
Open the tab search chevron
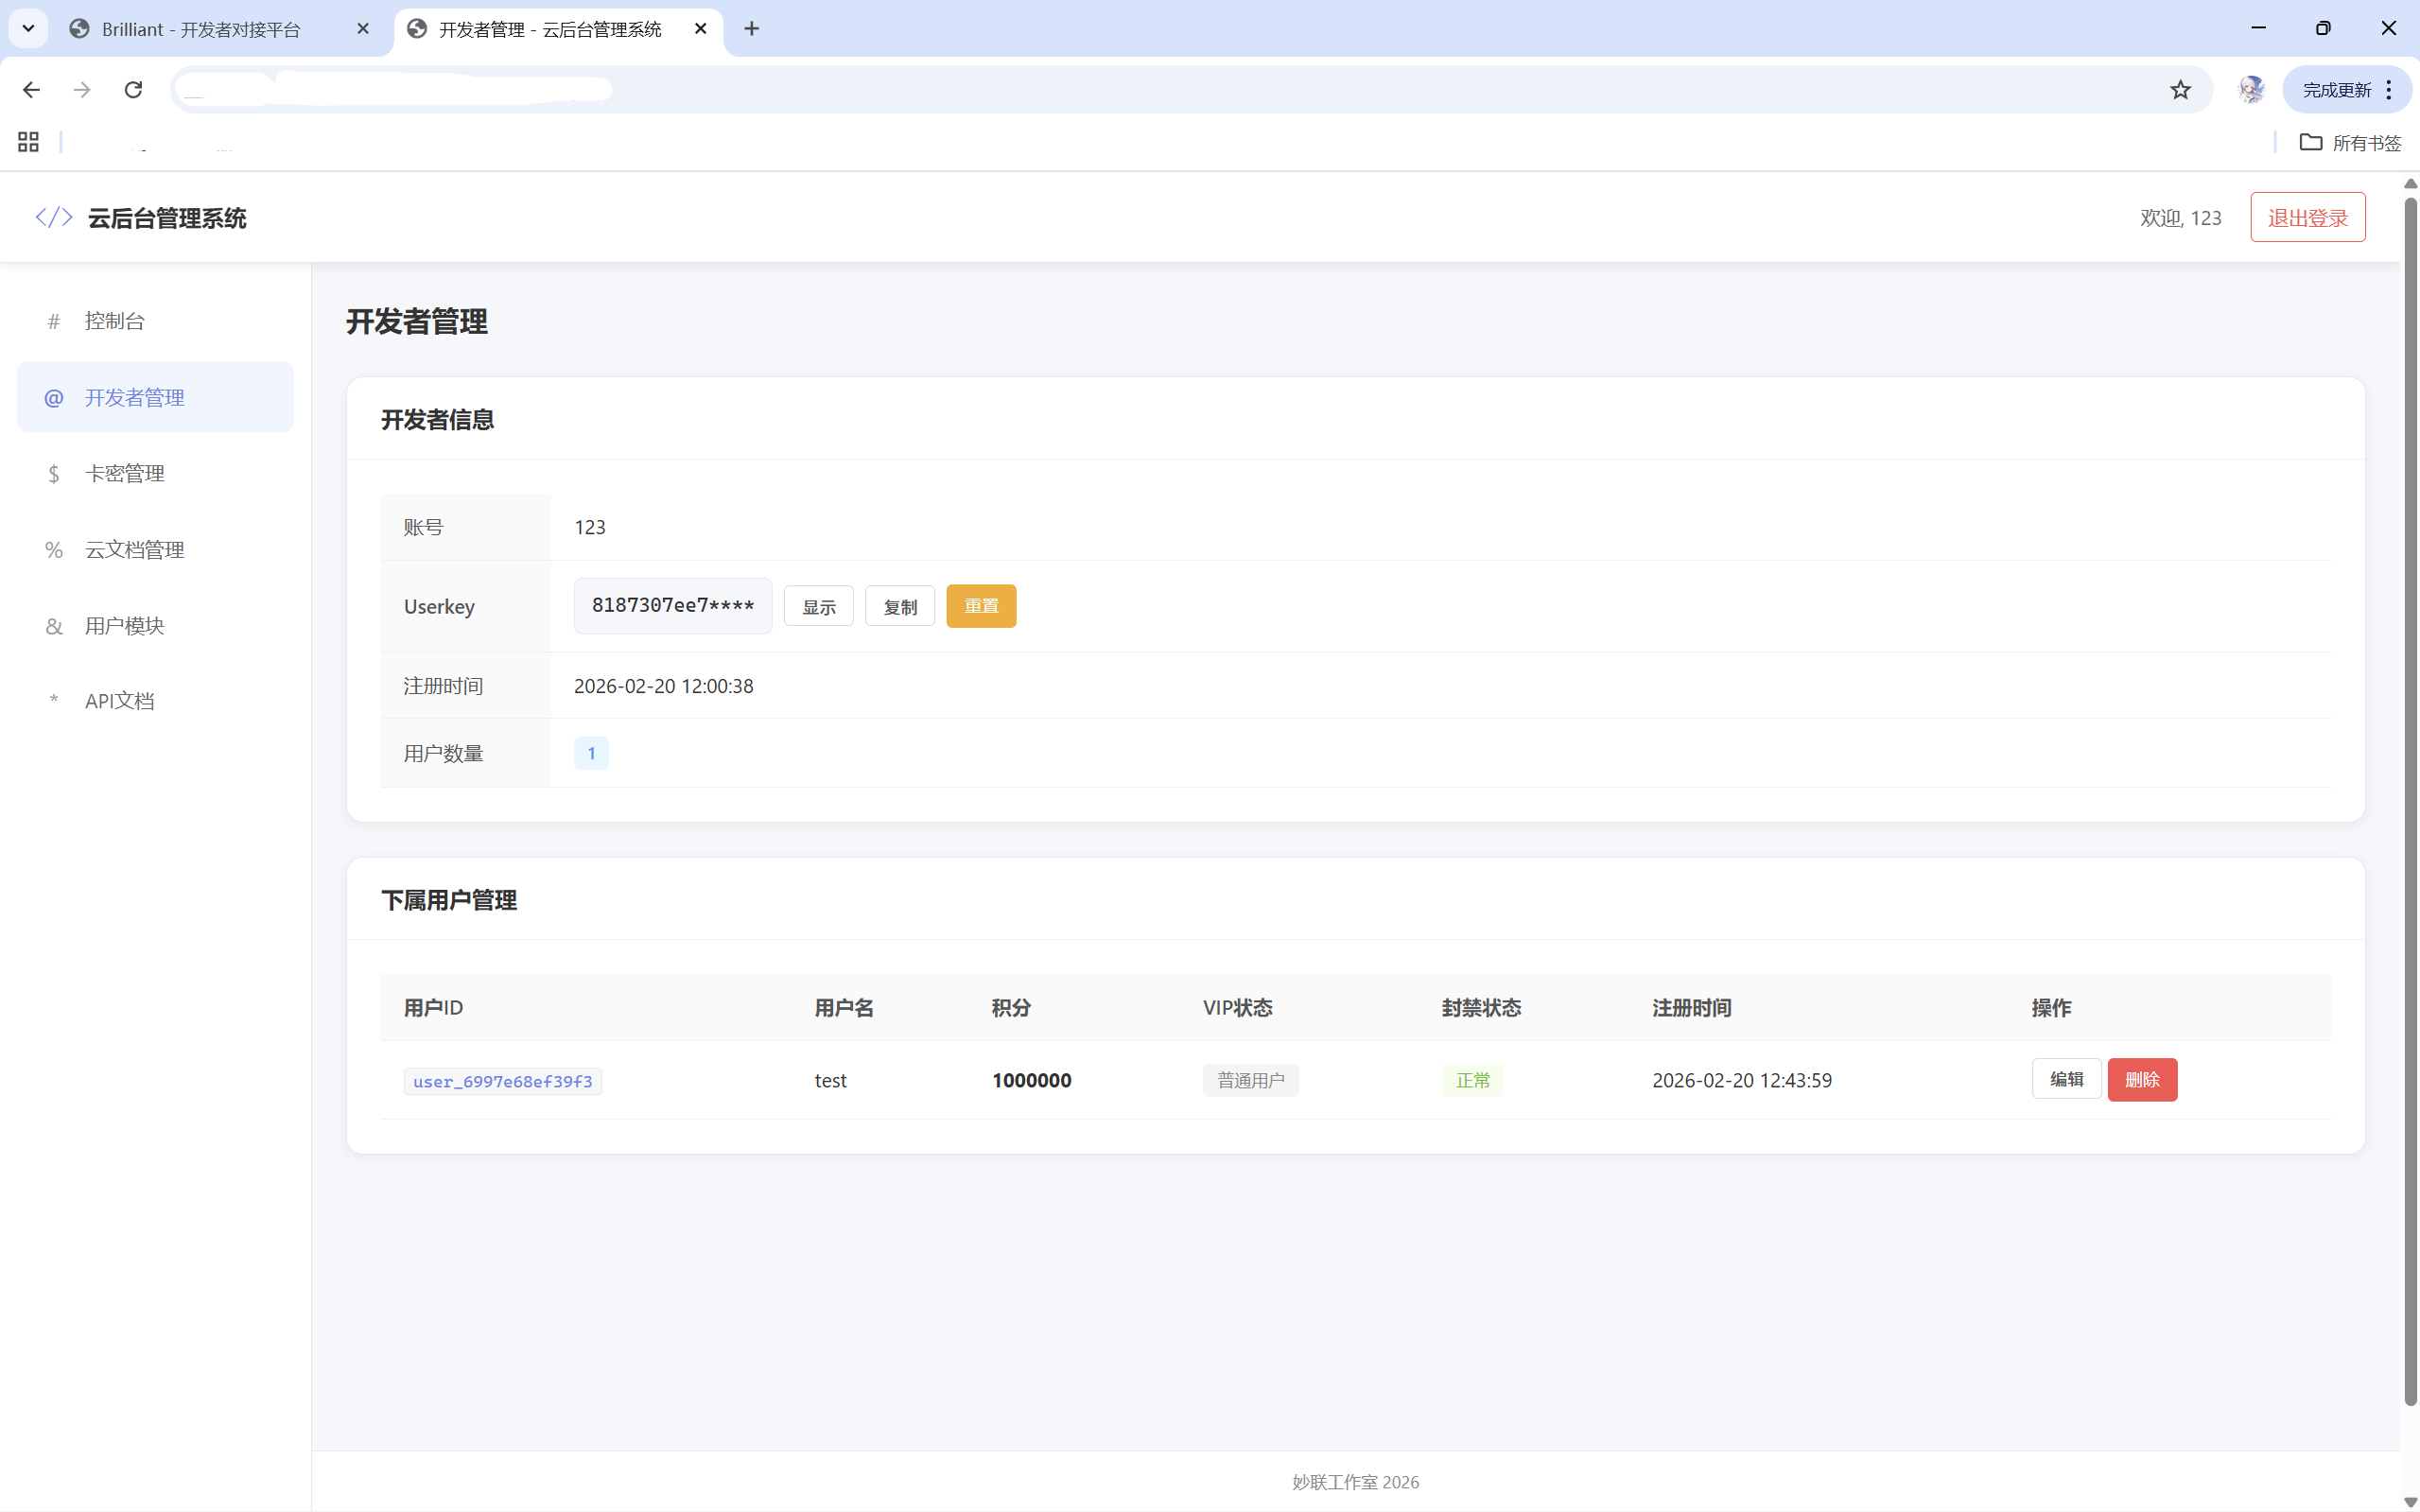tap(27, 27)
